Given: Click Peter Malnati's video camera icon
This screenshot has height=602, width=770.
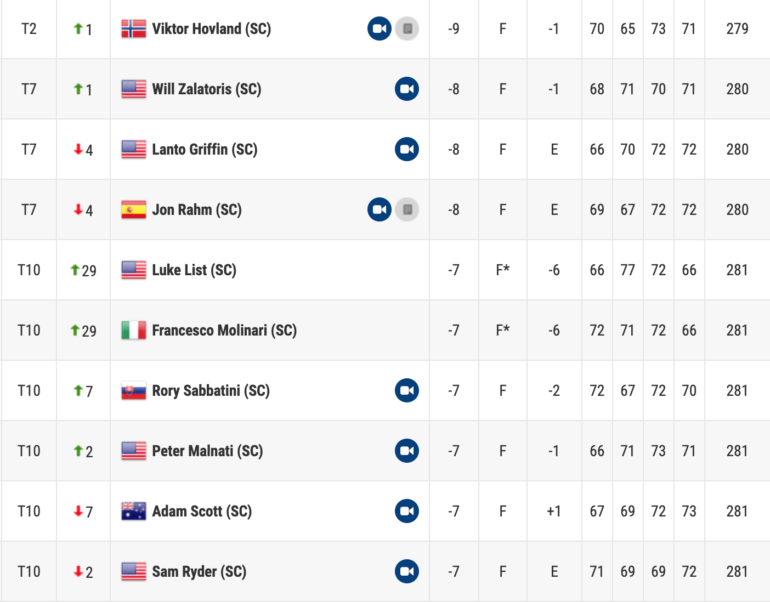Looking at the screenshot, I should coord(406,450).
